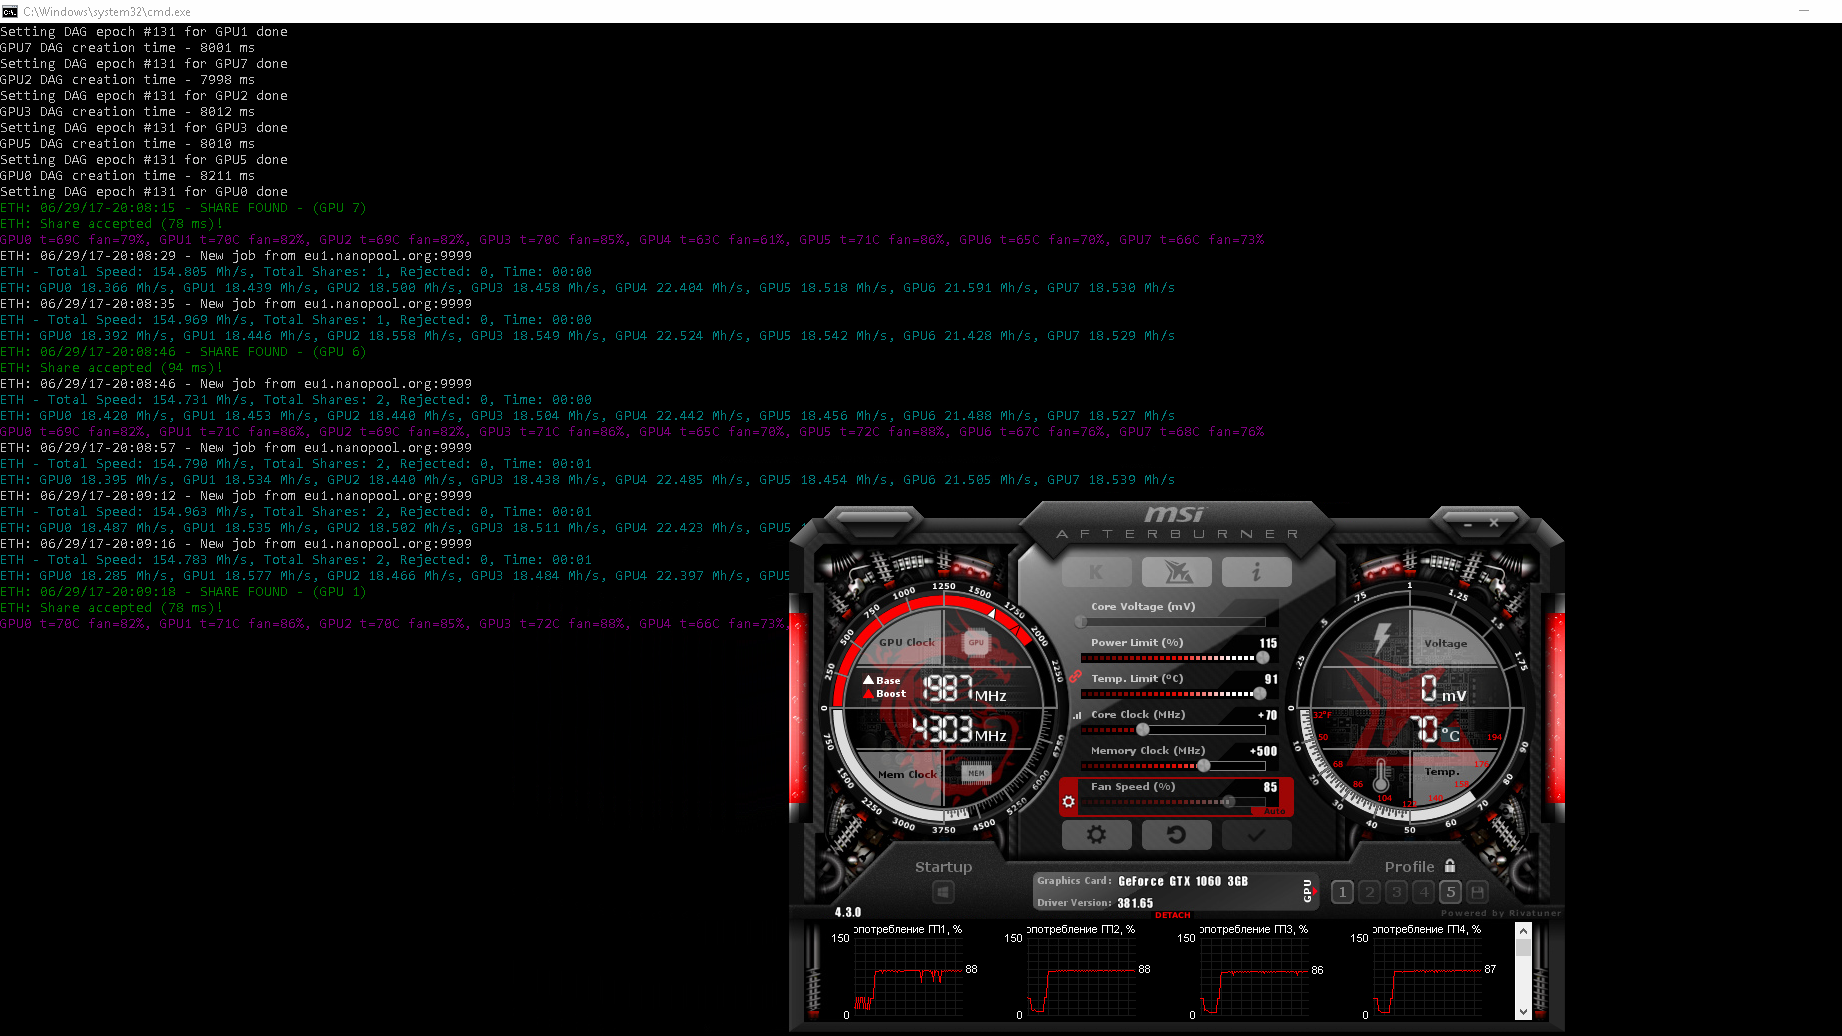Click the power consumption ГП2 graph
The image size is (1842, 1036).
click(x=1082, y=977)
